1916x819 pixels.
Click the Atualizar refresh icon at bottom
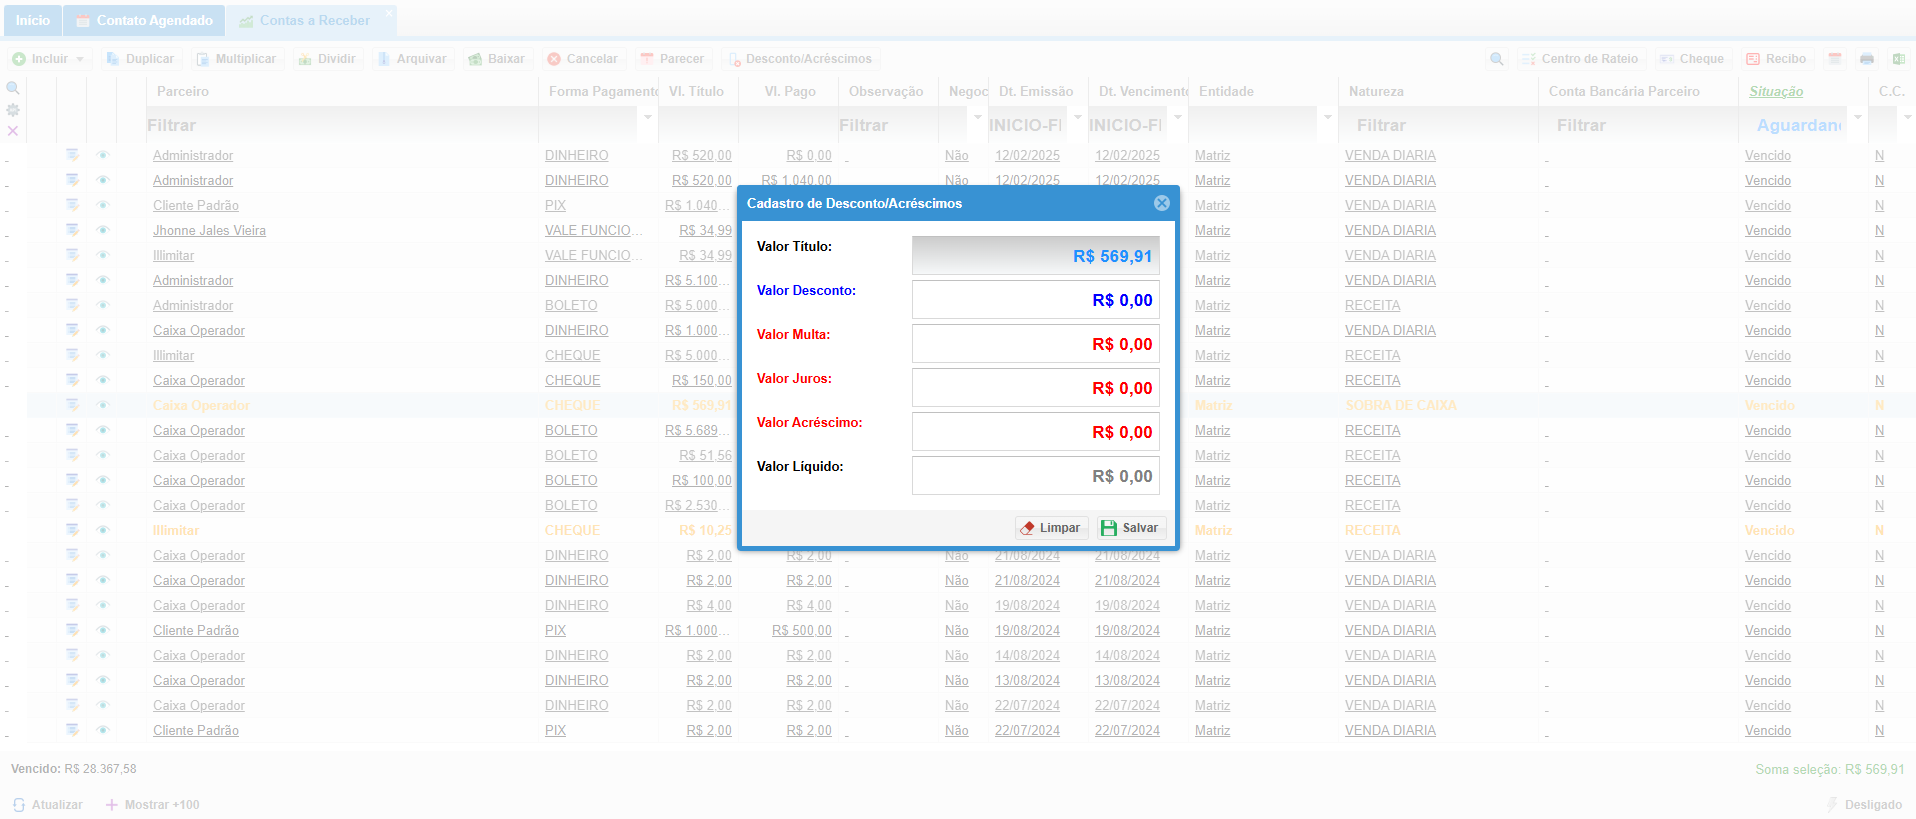[19, 805]
